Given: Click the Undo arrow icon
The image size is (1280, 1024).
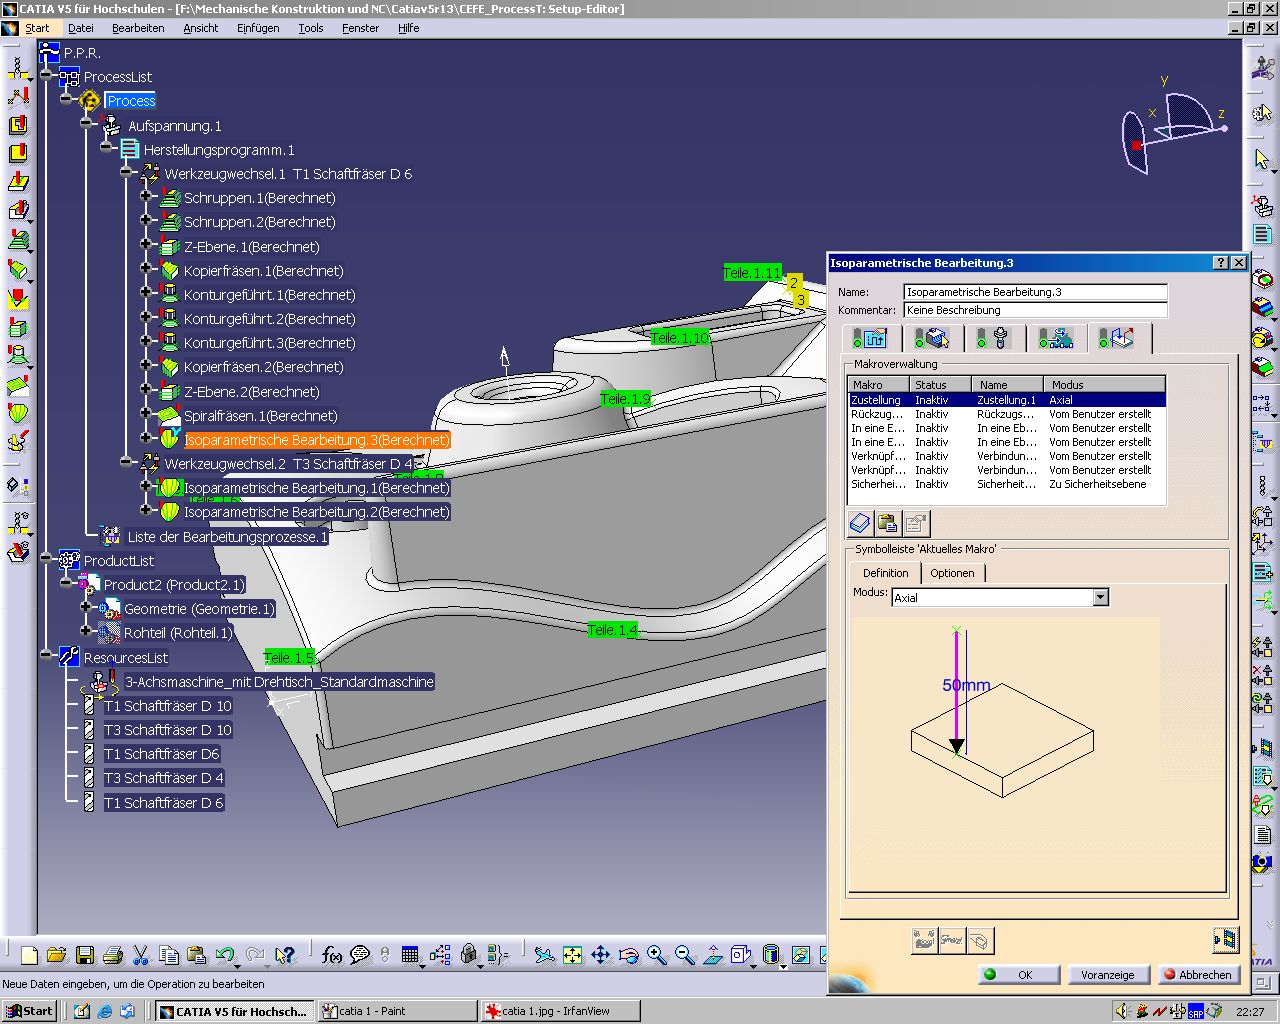Looking at the screenshot, I should 225,955.
